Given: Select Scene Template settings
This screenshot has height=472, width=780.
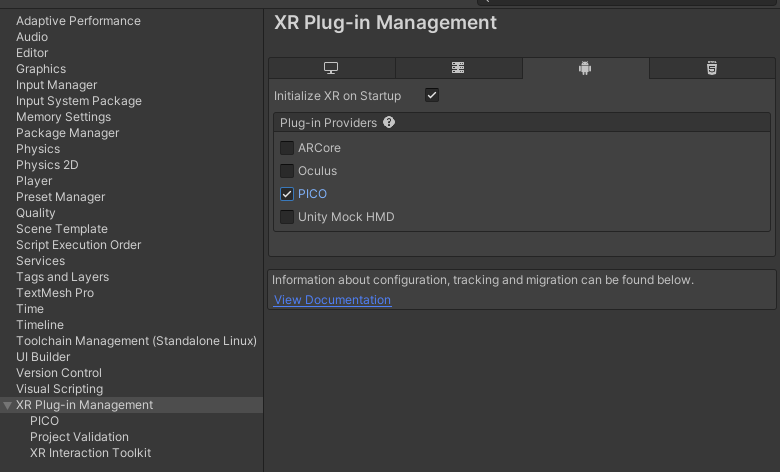Looking at the screenshot, I should [x=62, y=229].
